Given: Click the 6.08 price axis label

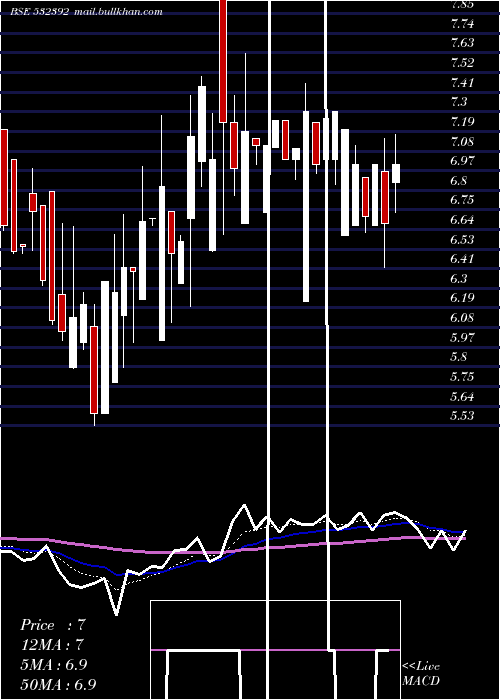Looking at the screenshot, I should click(462, 317).
